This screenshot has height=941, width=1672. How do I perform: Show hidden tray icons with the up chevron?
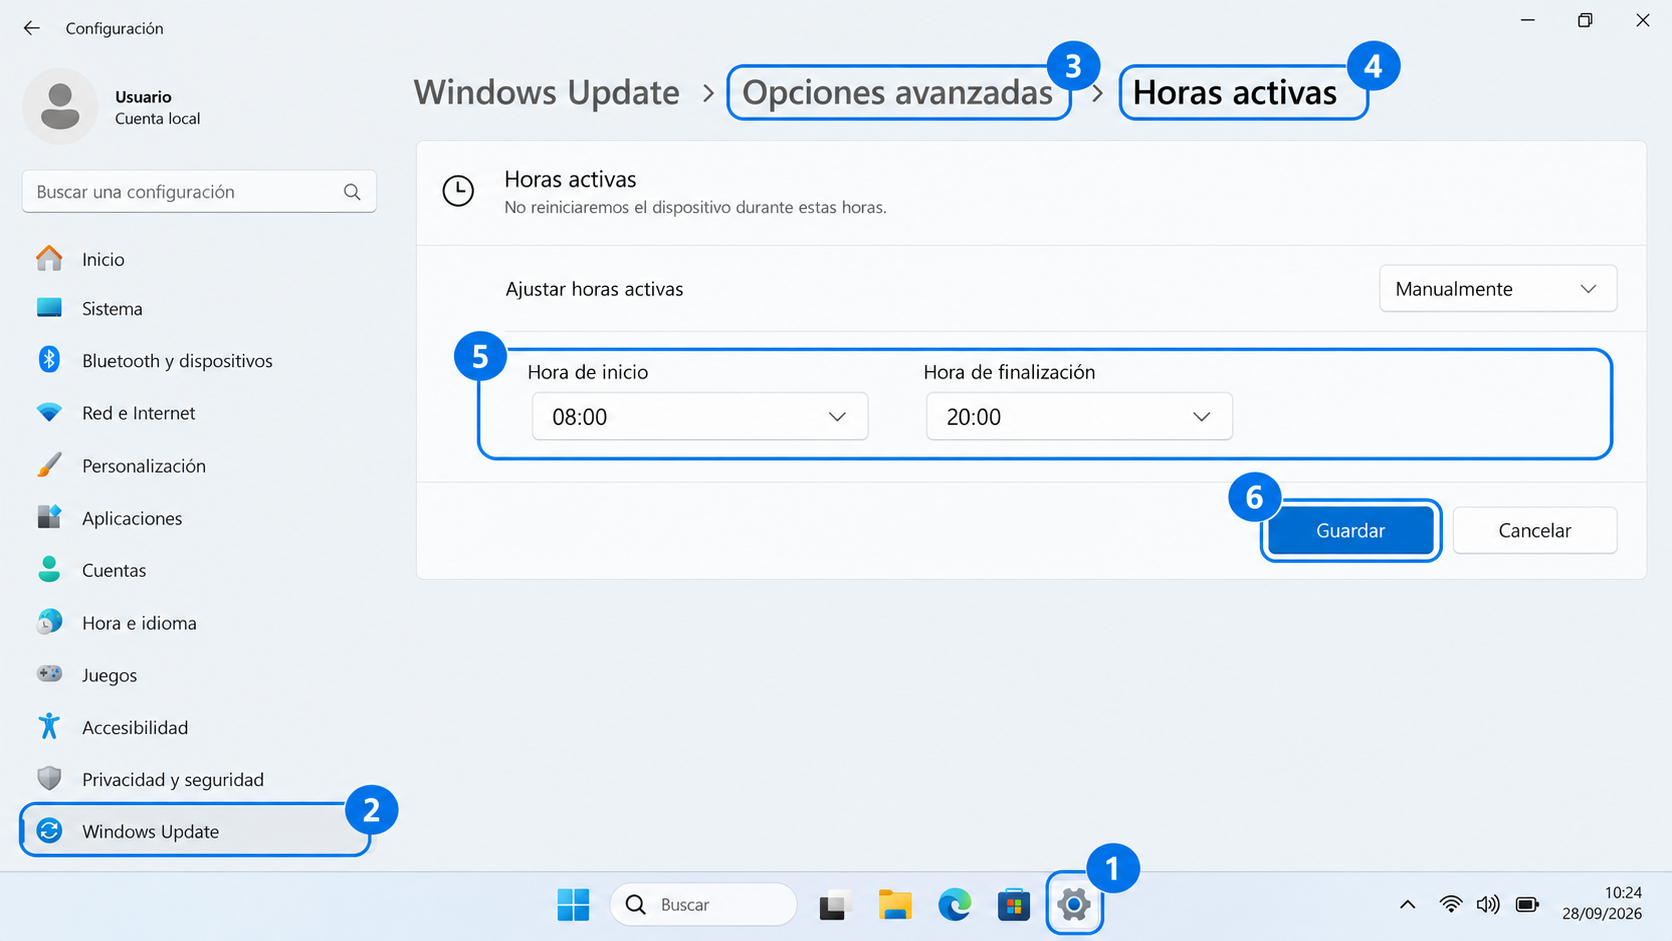[x=1407, y=905]
